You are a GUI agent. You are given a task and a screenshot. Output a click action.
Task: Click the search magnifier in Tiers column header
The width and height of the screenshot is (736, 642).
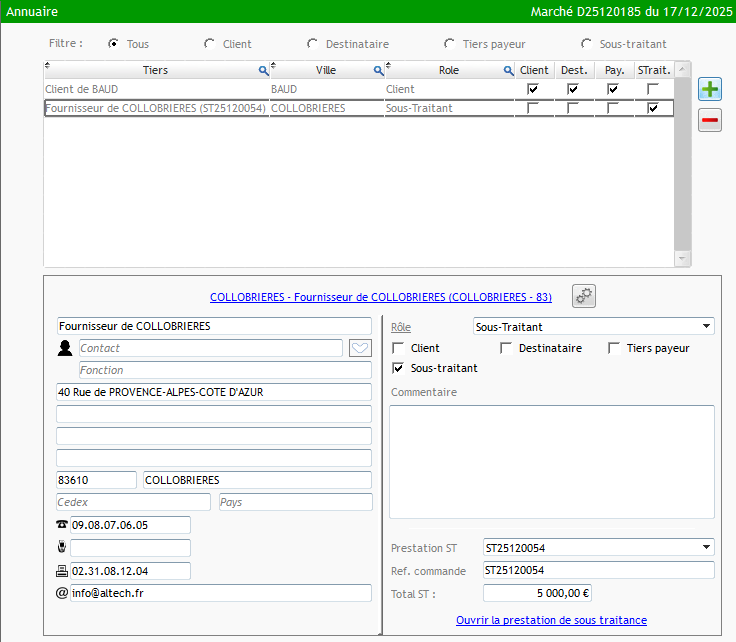coord(264,71)
